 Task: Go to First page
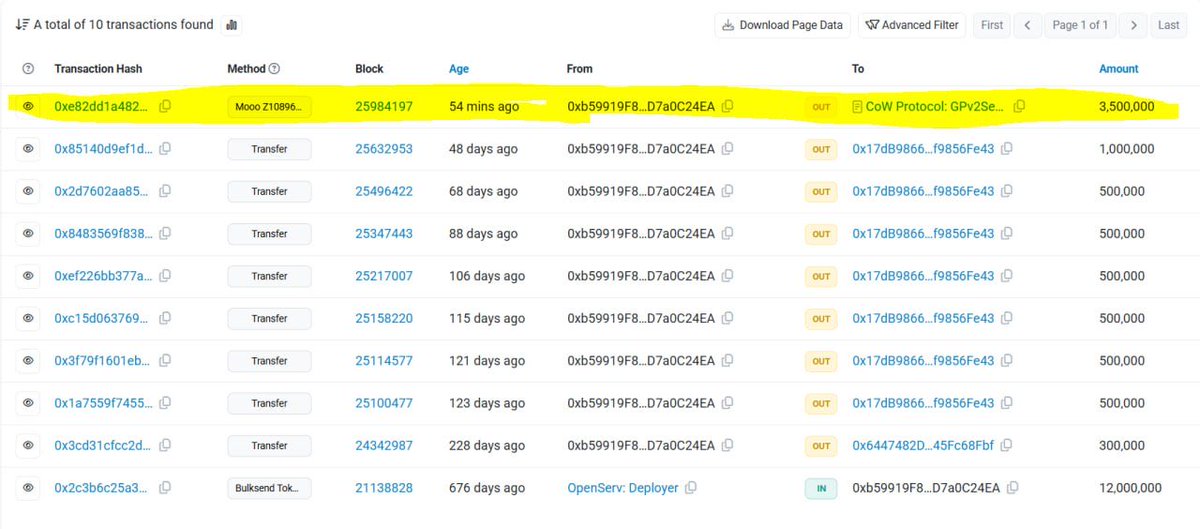[x=992, y=25]
